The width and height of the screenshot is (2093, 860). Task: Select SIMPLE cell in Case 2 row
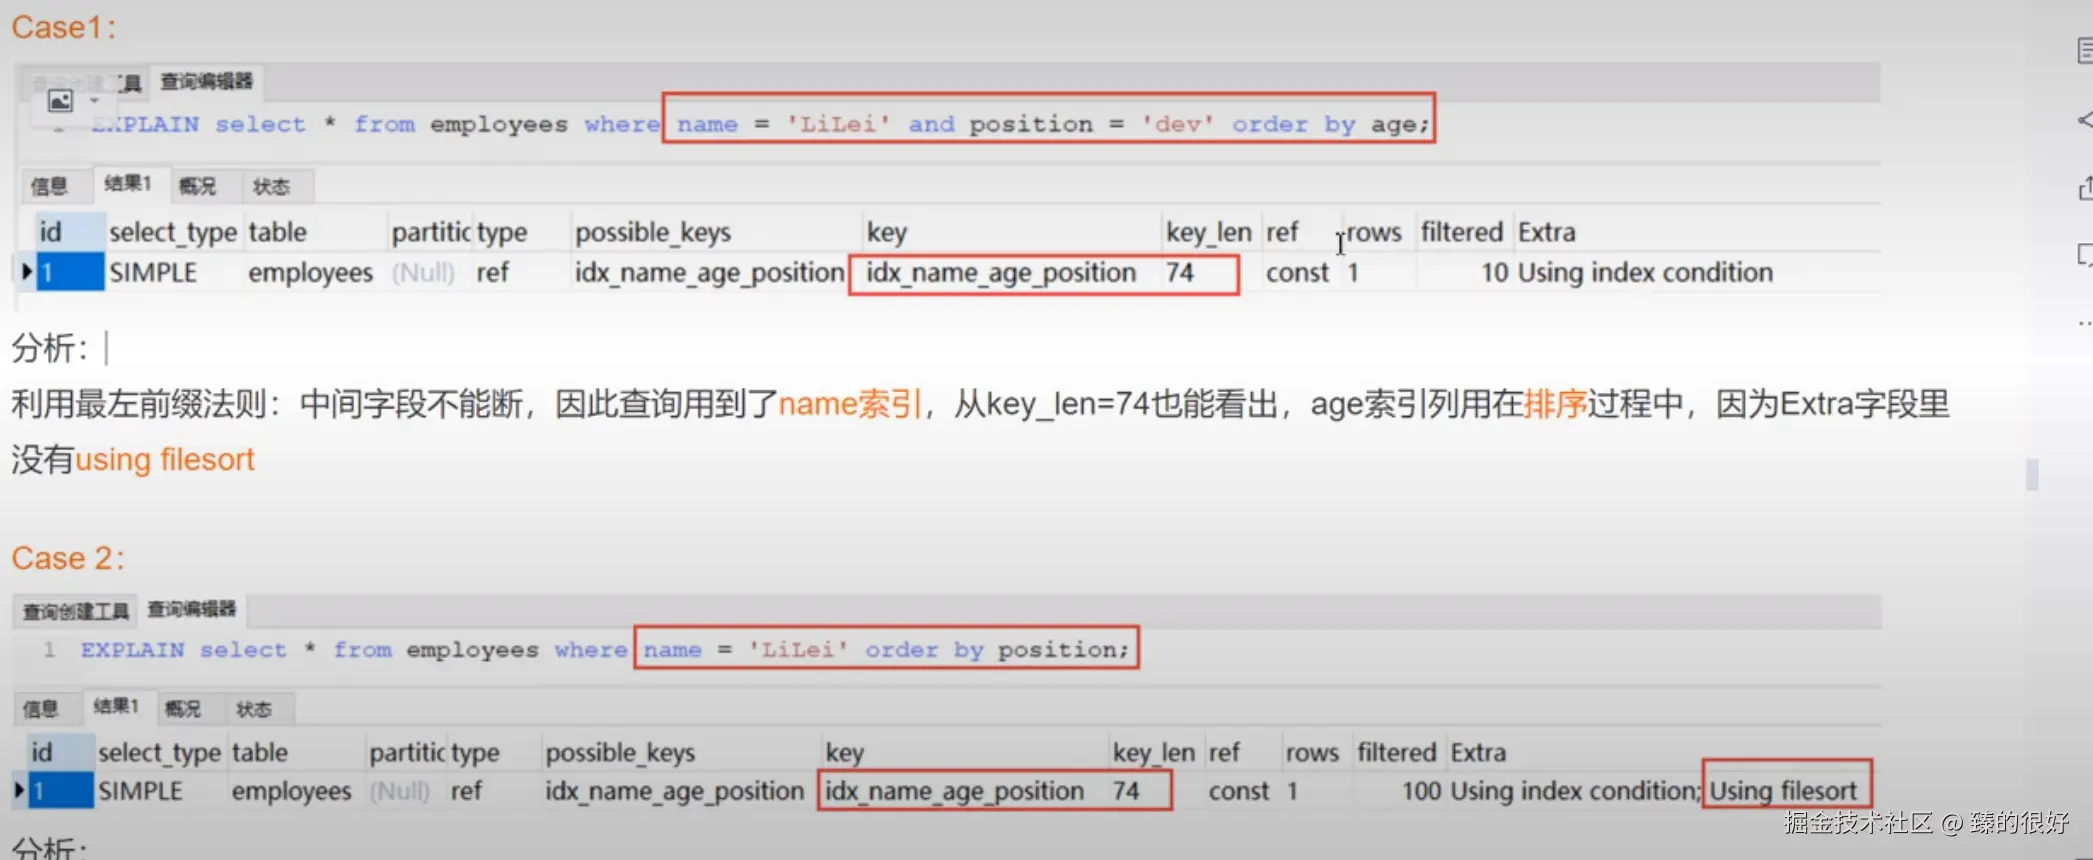click(x=140, y=791)
